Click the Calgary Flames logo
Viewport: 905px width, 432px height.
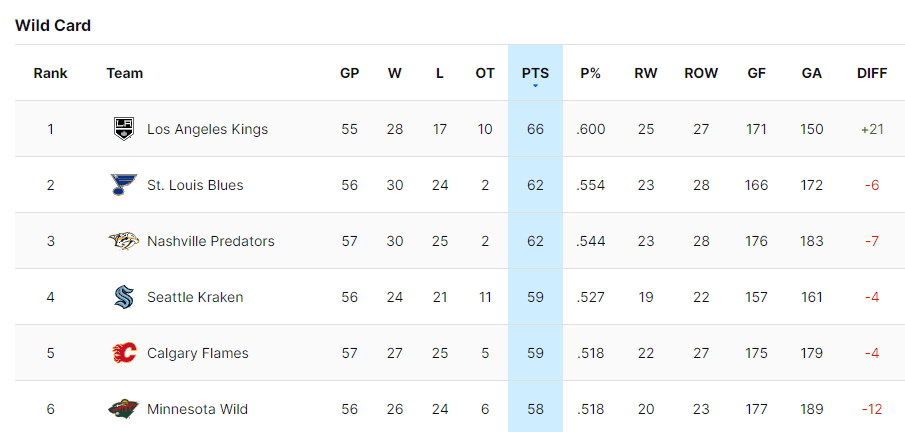(122, 353)
